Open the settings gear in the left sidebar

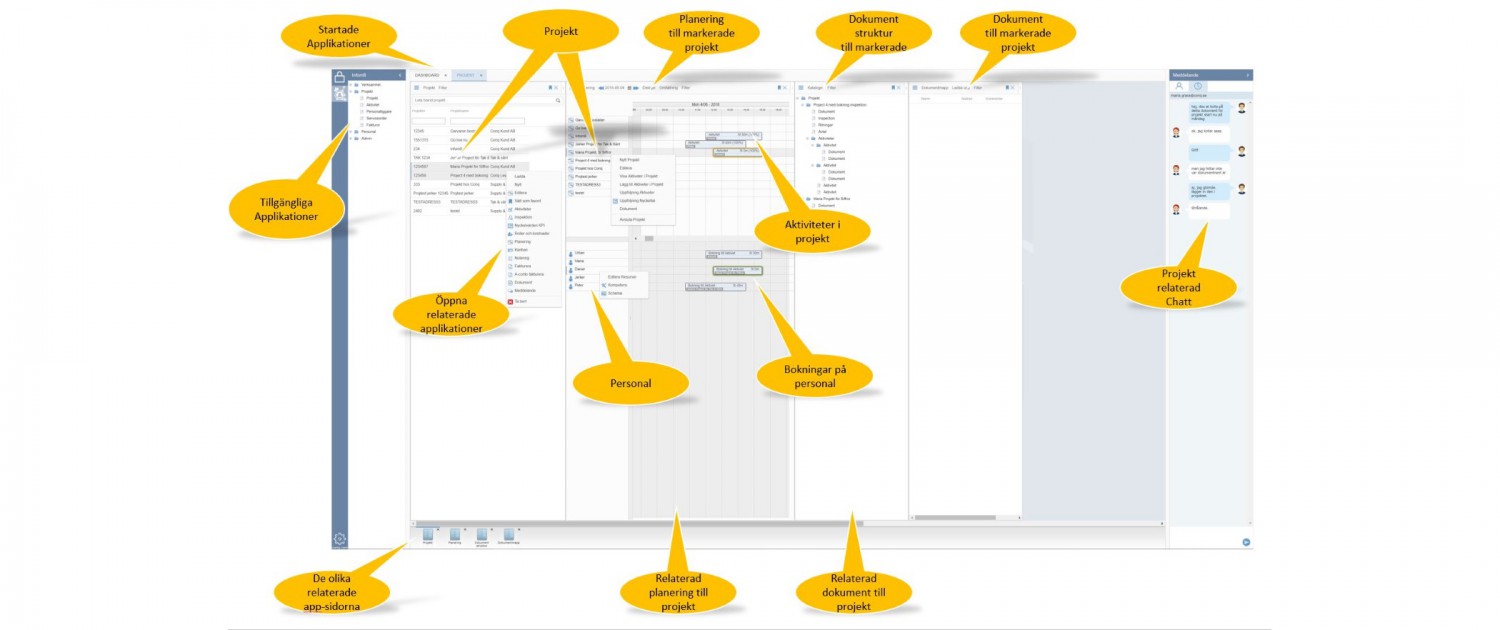(340, 539)
